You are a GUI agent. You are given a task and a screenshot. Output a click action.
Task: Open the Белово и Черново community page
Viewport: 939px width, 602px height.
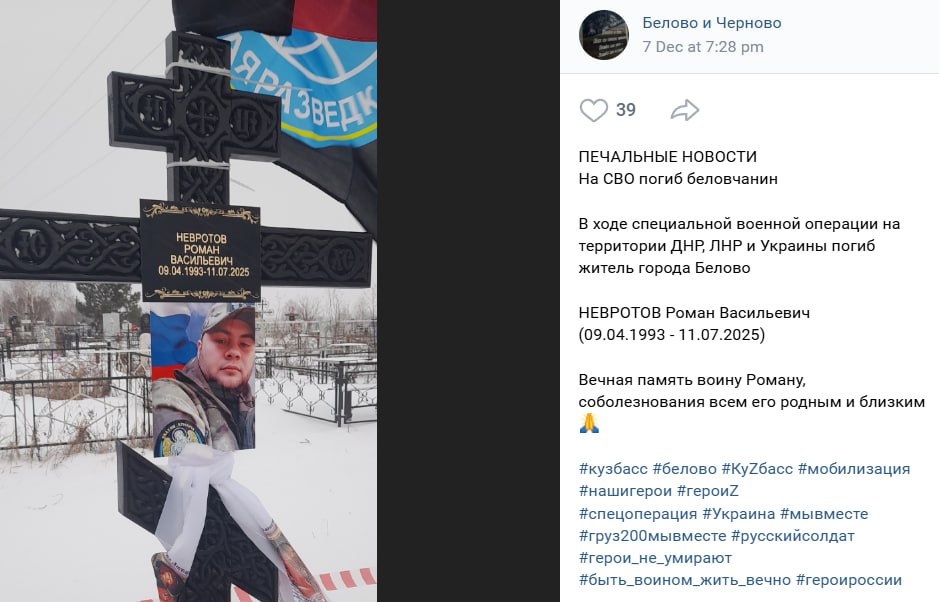tap(711, 23)
